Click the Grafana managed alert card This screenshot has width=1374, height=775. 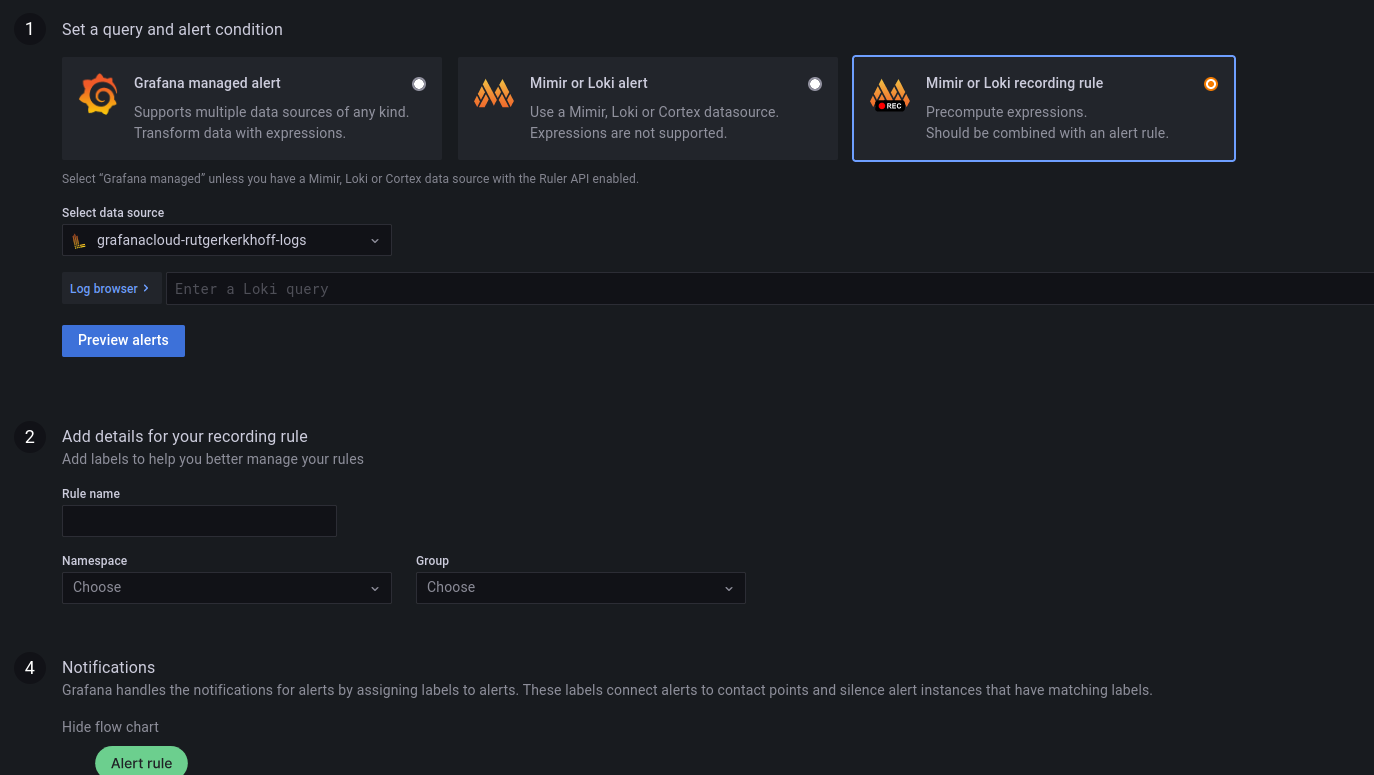[251, 108]
